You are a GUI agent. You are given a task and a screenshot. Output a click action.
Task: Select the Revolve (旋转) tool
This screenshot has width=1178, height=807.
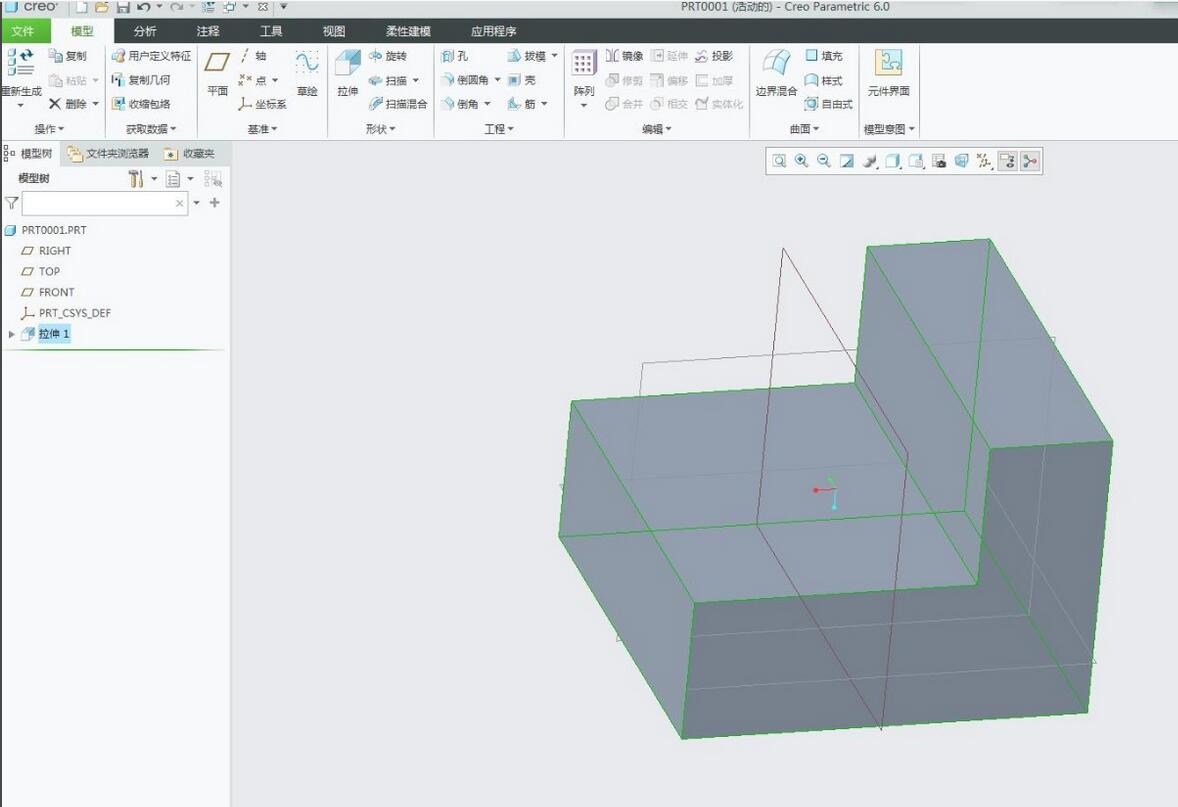click(x=388, y=56)
